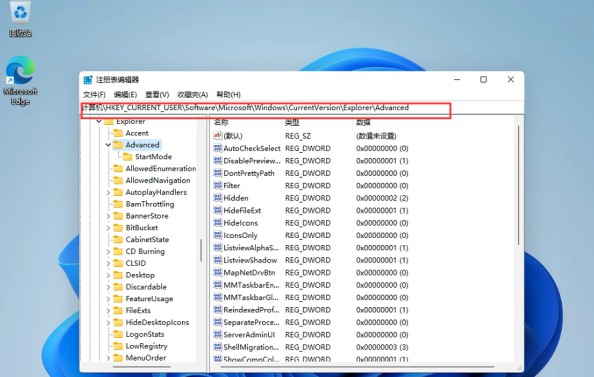
Task: Click the values pane horizontal scrollbar
Action: (356, 367)
